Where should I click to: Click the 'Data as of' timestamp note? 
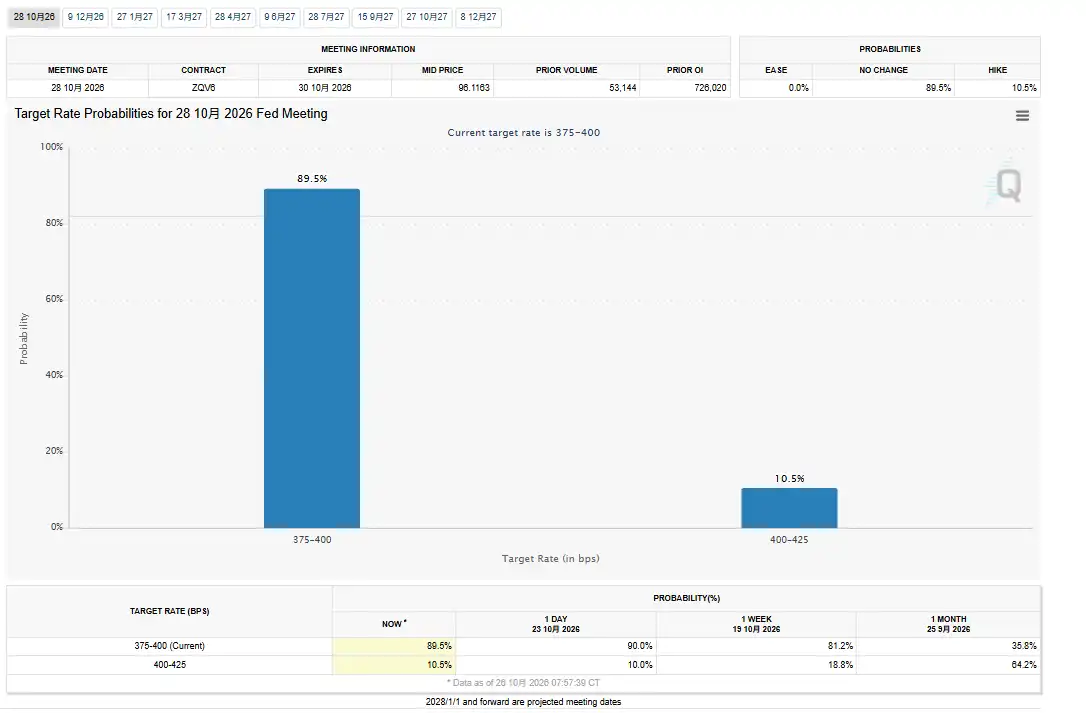coord(524,683)
